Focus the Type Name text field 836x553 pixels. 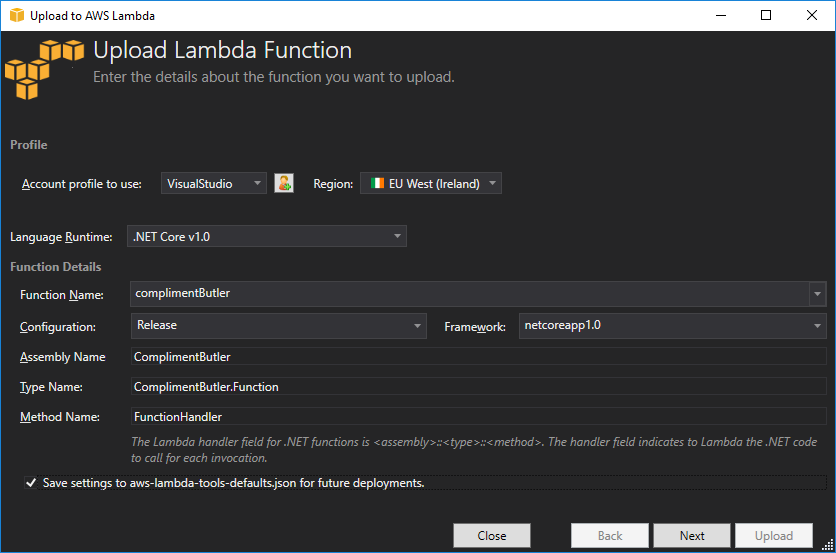(x=478, y=386)
